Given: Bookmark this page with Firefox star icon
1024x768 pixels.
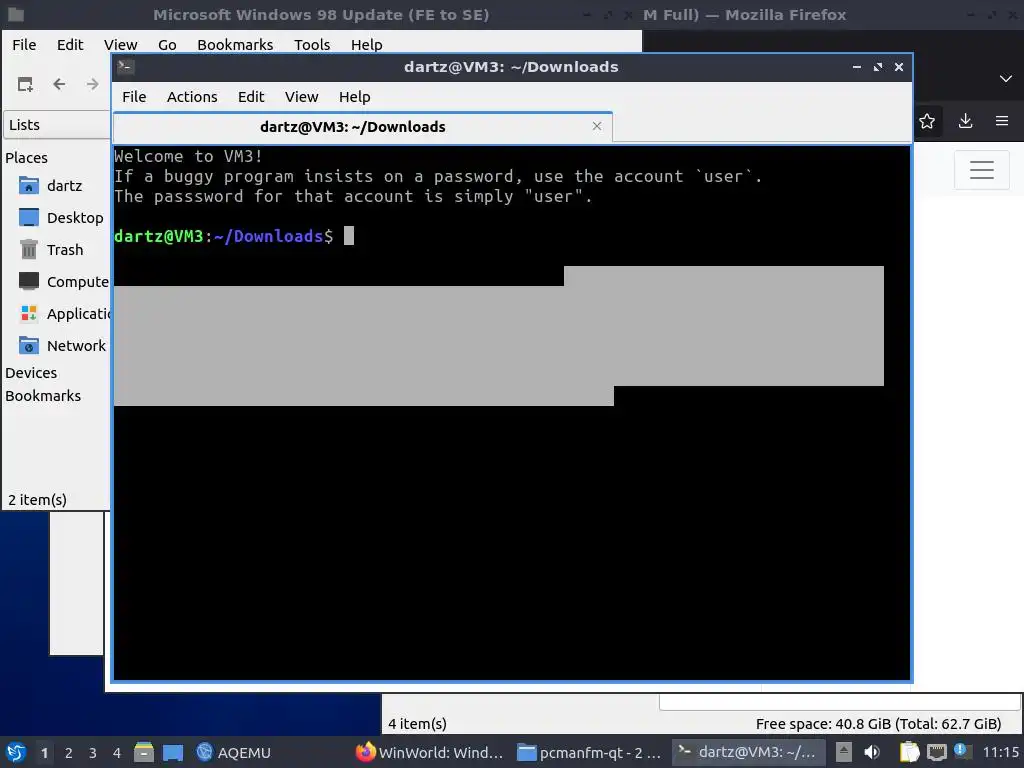Looking at the screenshot, I should pos(927,121).
